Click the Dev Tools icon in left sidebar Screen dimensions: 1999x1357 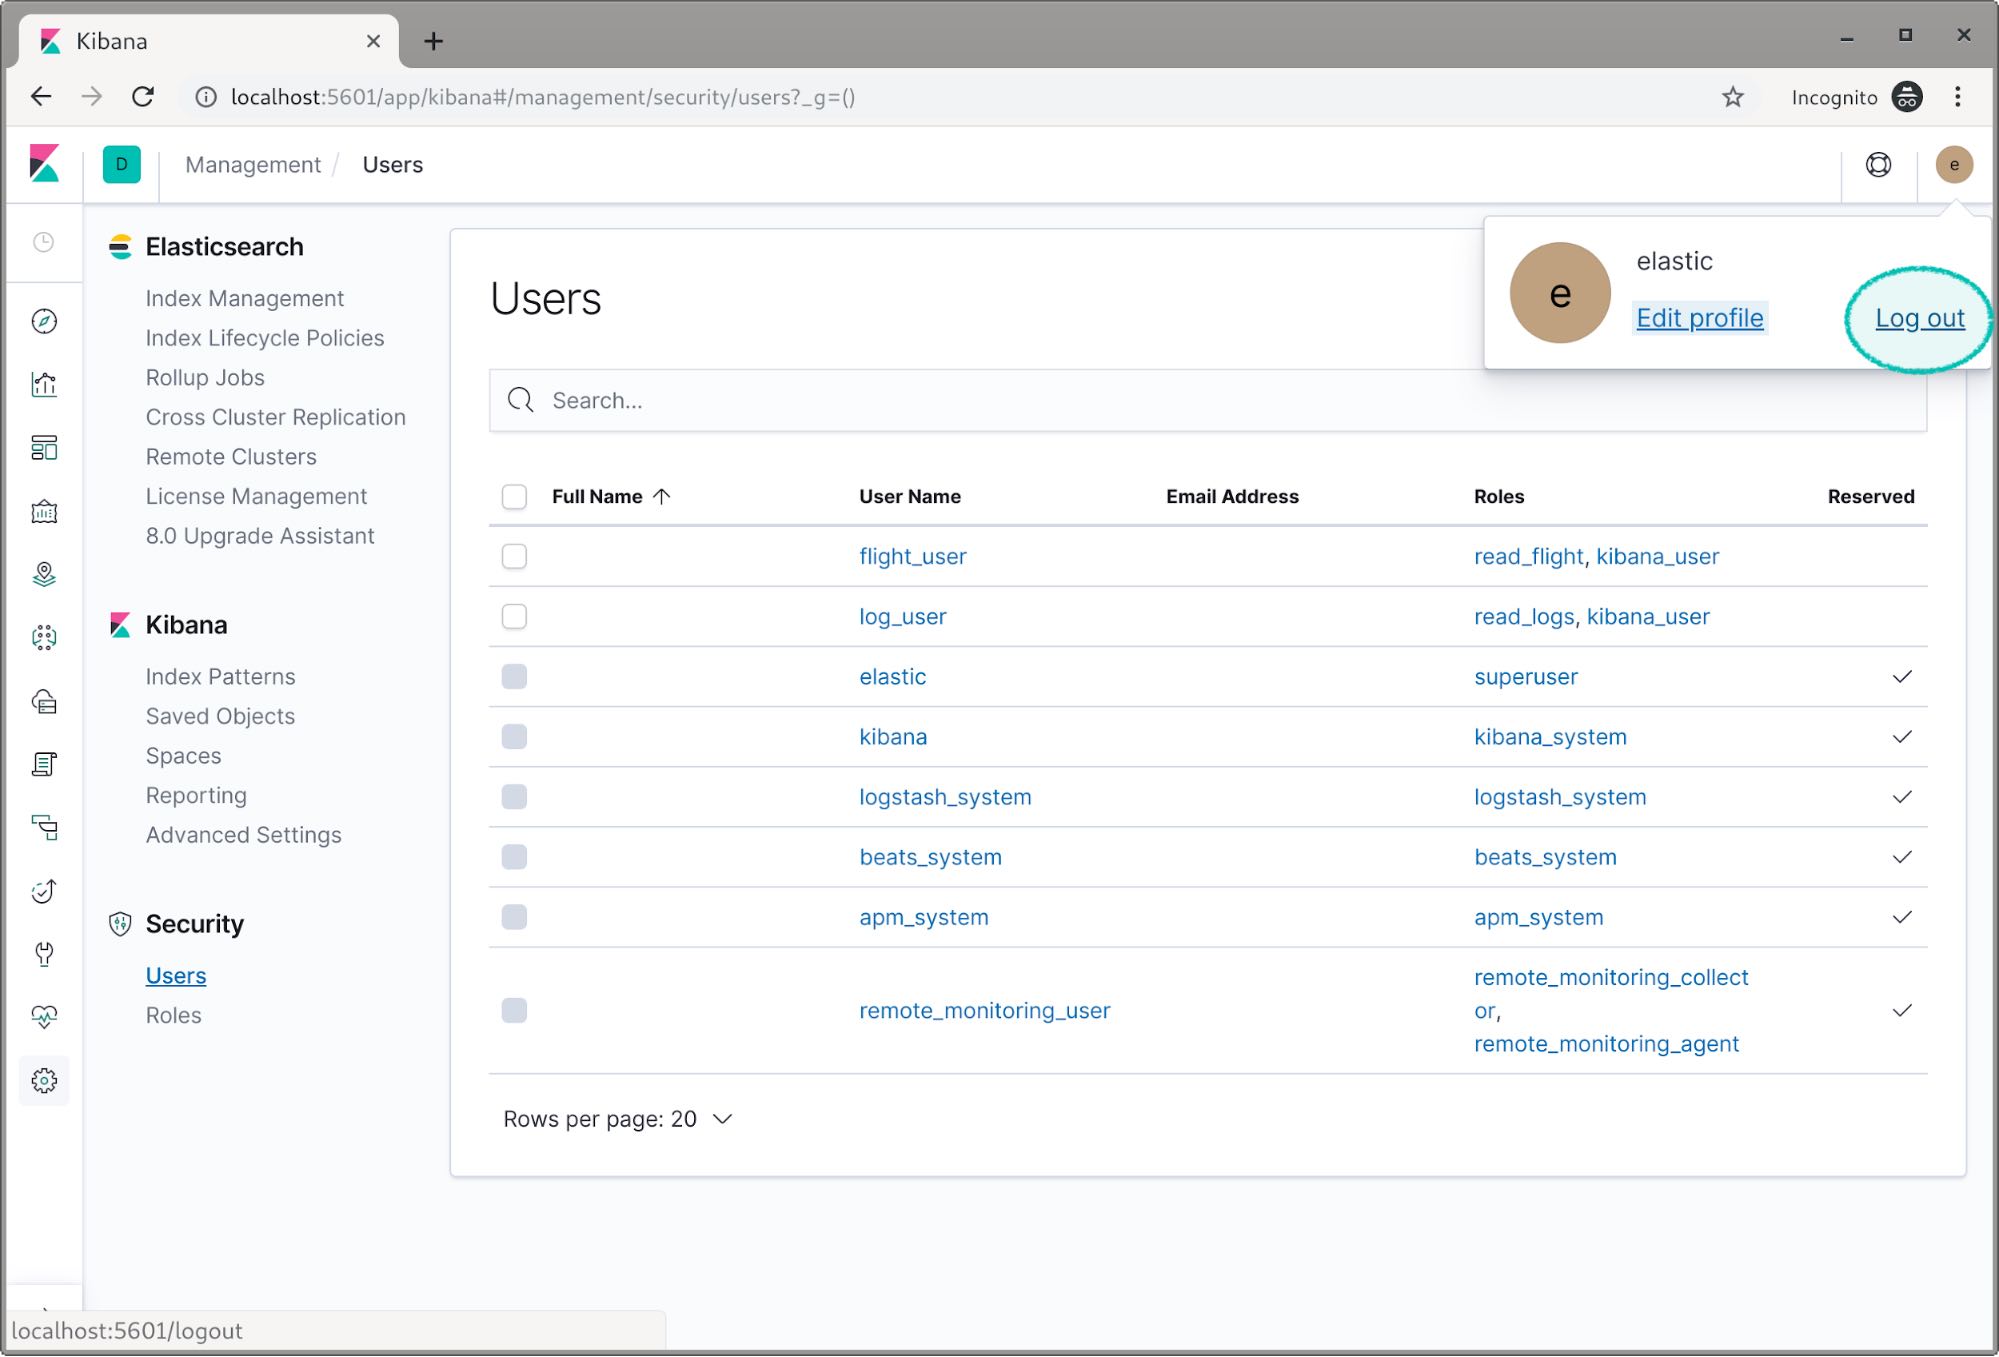coord(44,954)
